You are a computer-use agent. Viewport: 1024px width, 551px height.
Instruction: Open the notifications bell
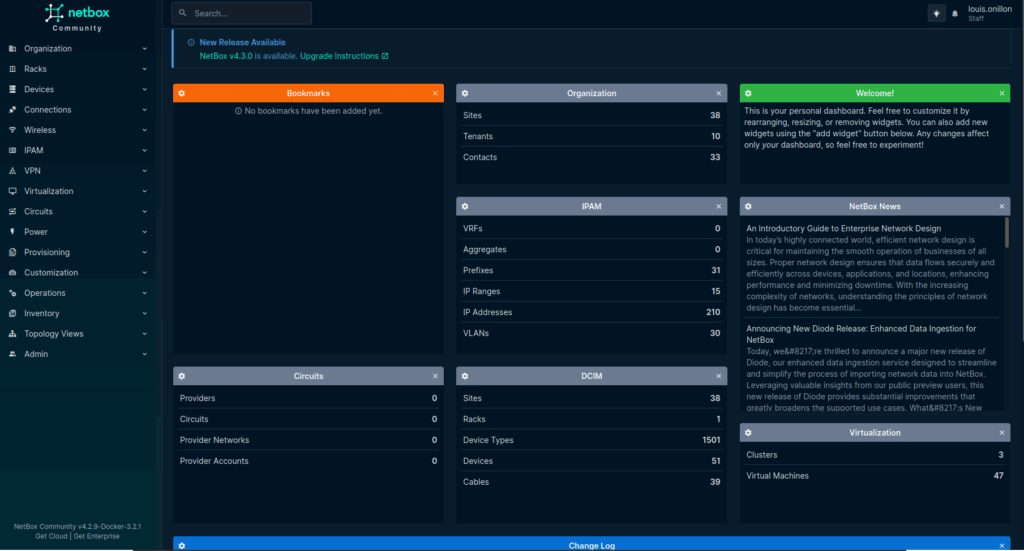point(955,14)
